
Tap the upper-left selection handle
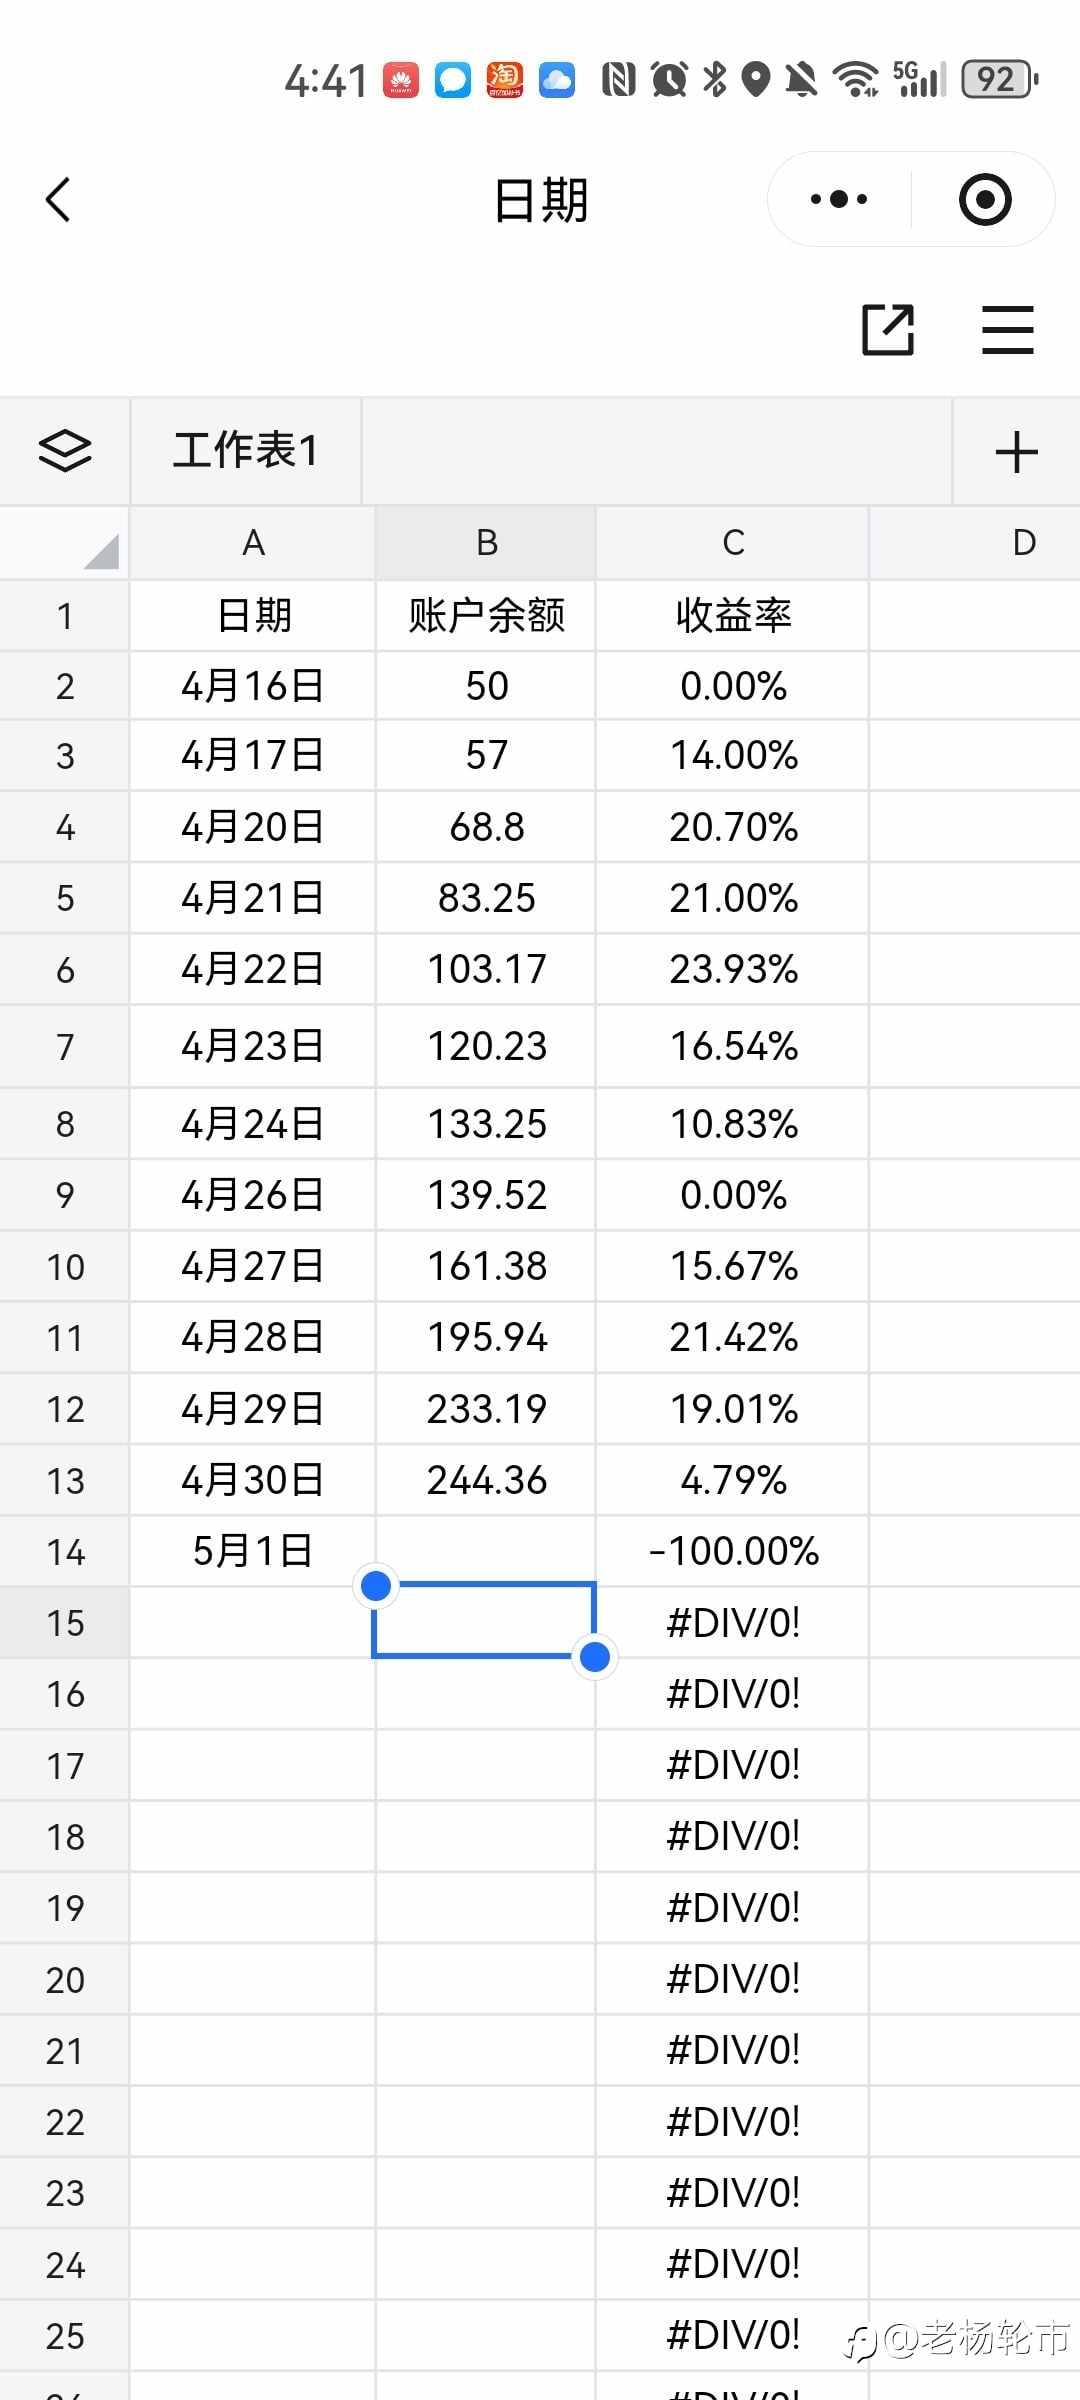point(376,1585)
